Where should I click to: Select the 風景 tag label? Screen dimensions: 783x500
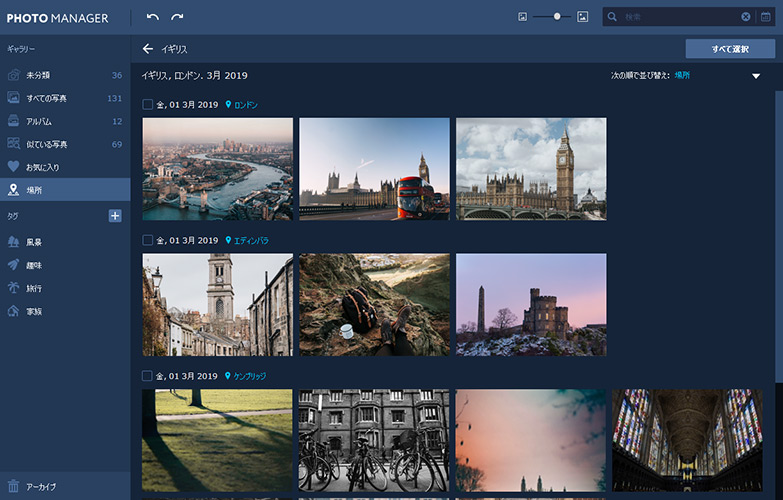34,242
